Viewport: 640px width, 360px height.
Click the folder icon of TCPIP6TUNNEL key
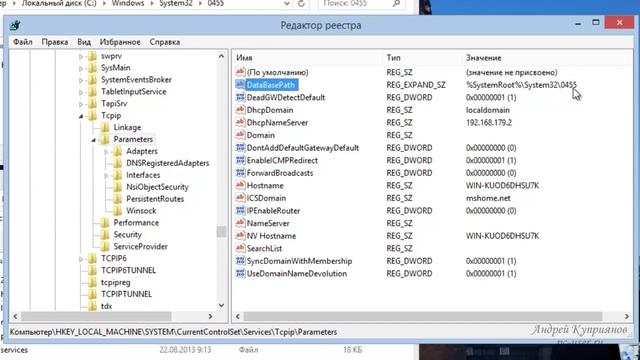click(x=93, y=270)
